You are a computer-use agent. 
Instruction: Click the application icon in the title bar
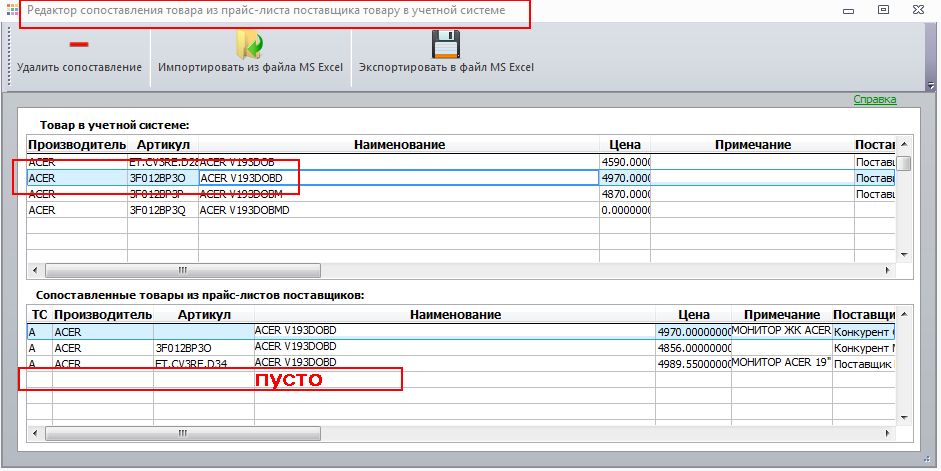[11, 10]
